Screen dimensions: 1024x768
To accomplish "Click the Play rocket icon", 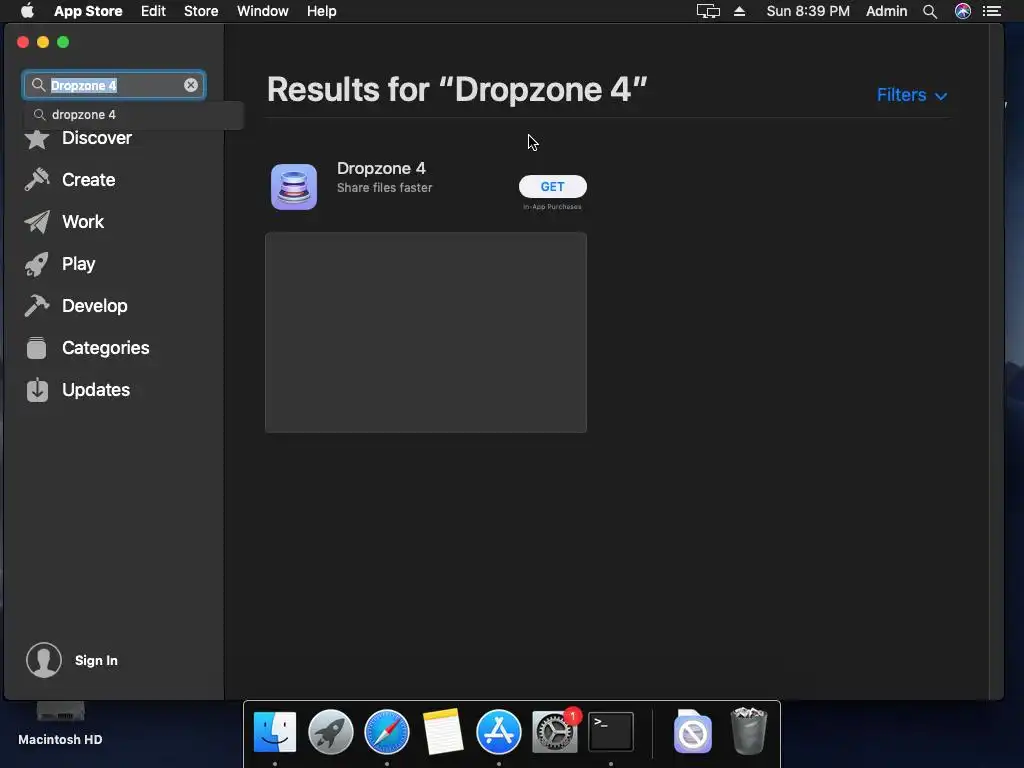I will tap(37, 264).
